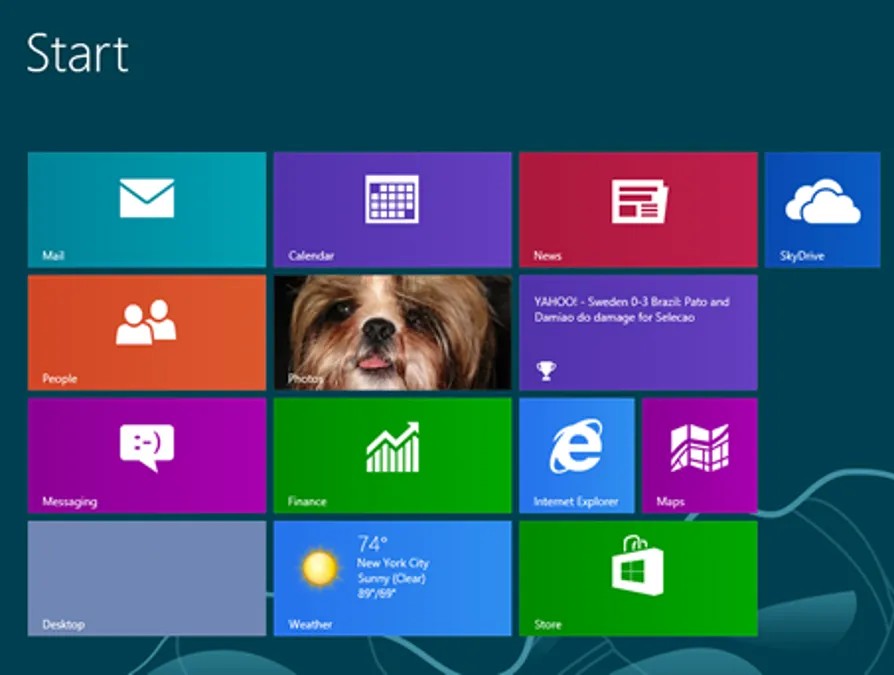
Task: Click the trophy icon on sports tile
Action: coord(545,371)
